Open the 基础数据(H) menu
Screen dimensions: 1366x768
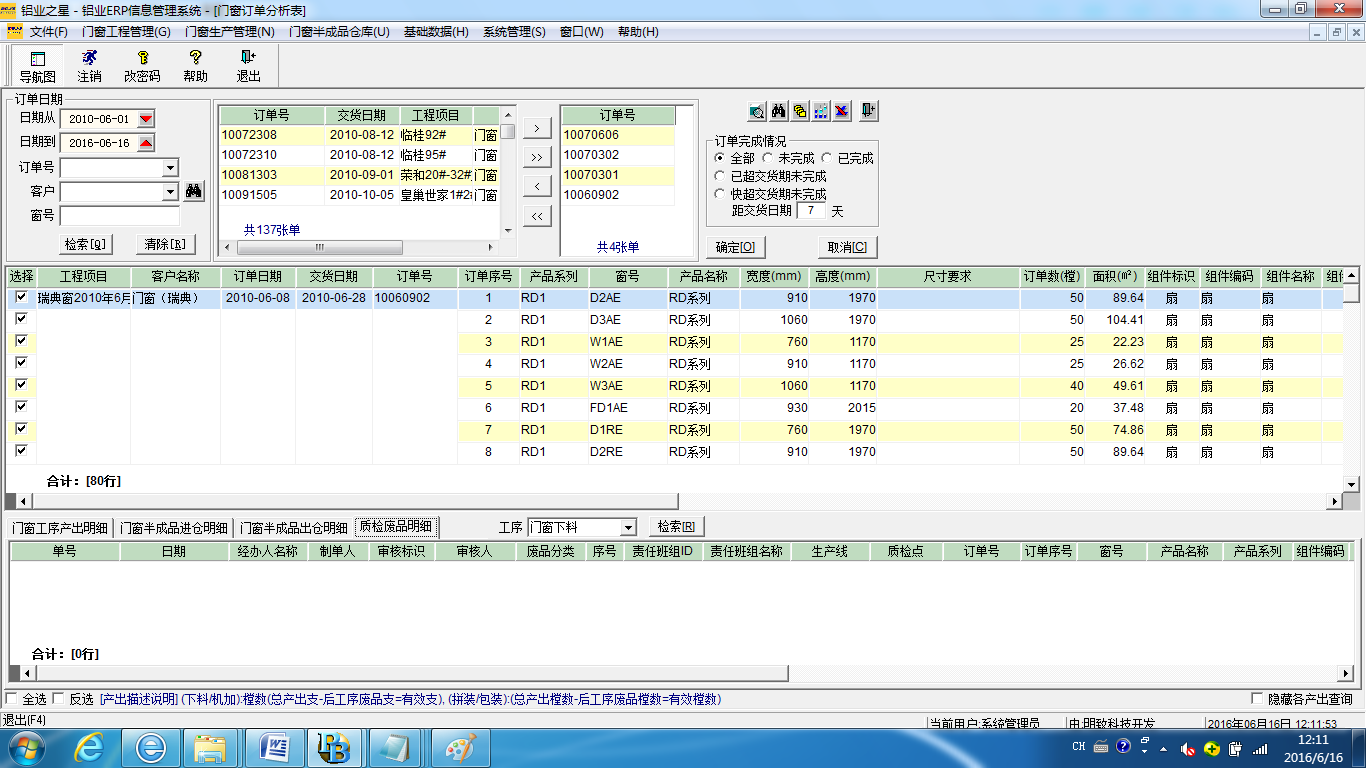coord(436,32)
